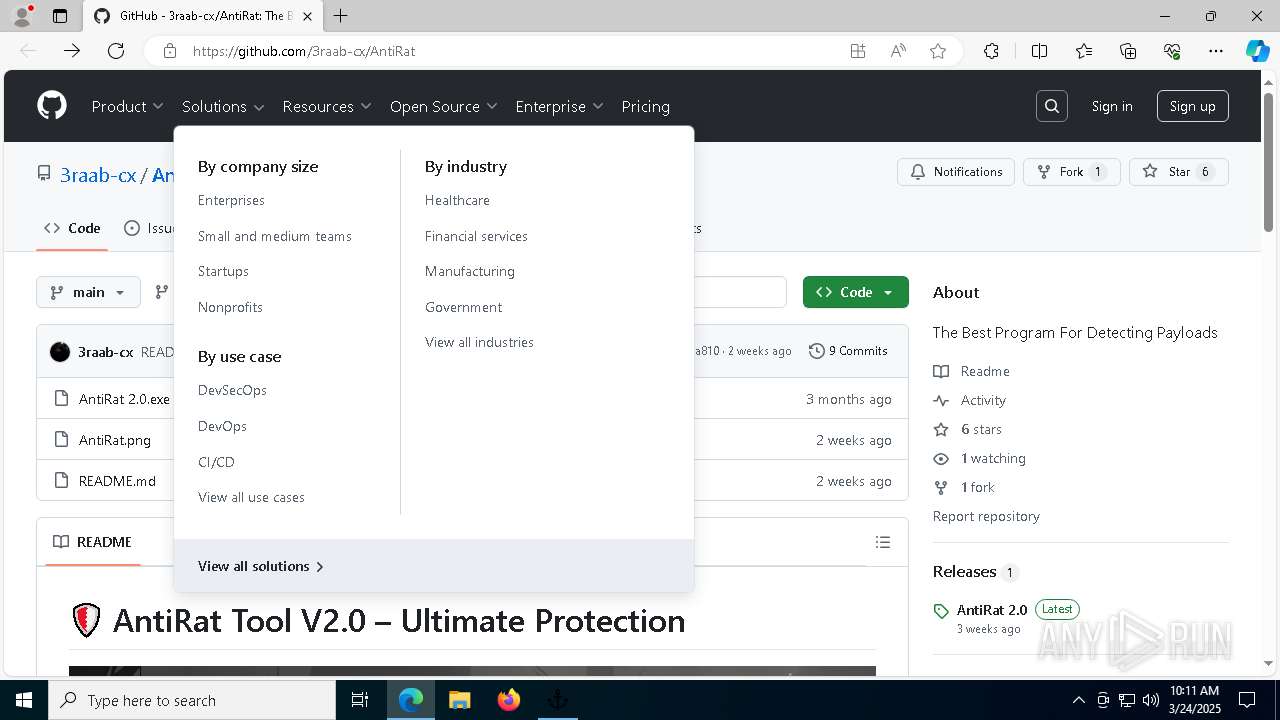Open browser Extensions puzzle icon
This screenshot has height=720, width=1280.
coord(991,51)
